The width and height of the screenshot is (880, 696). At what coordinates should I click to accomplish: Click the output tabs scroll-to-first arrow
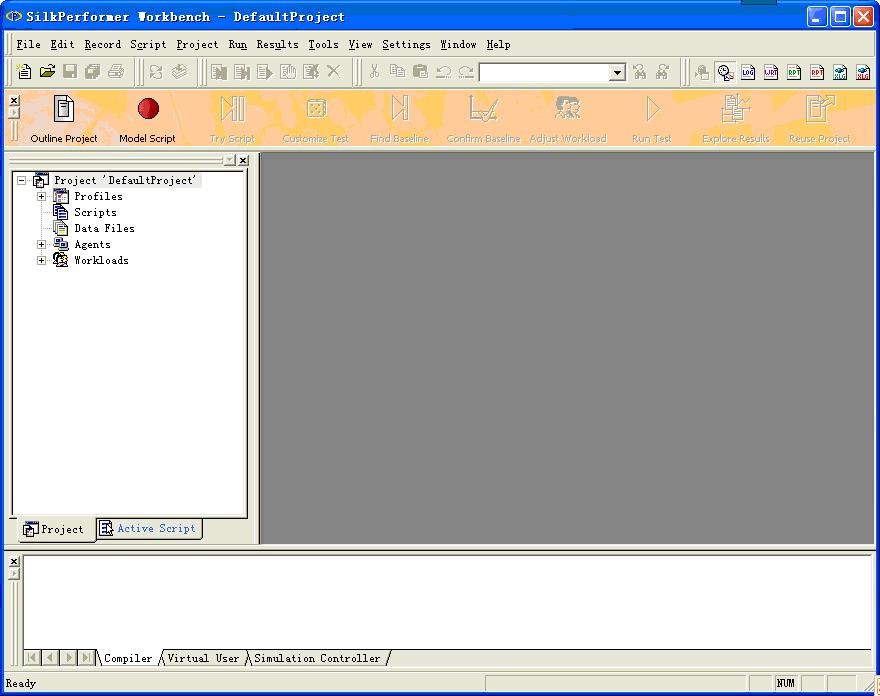33,657
